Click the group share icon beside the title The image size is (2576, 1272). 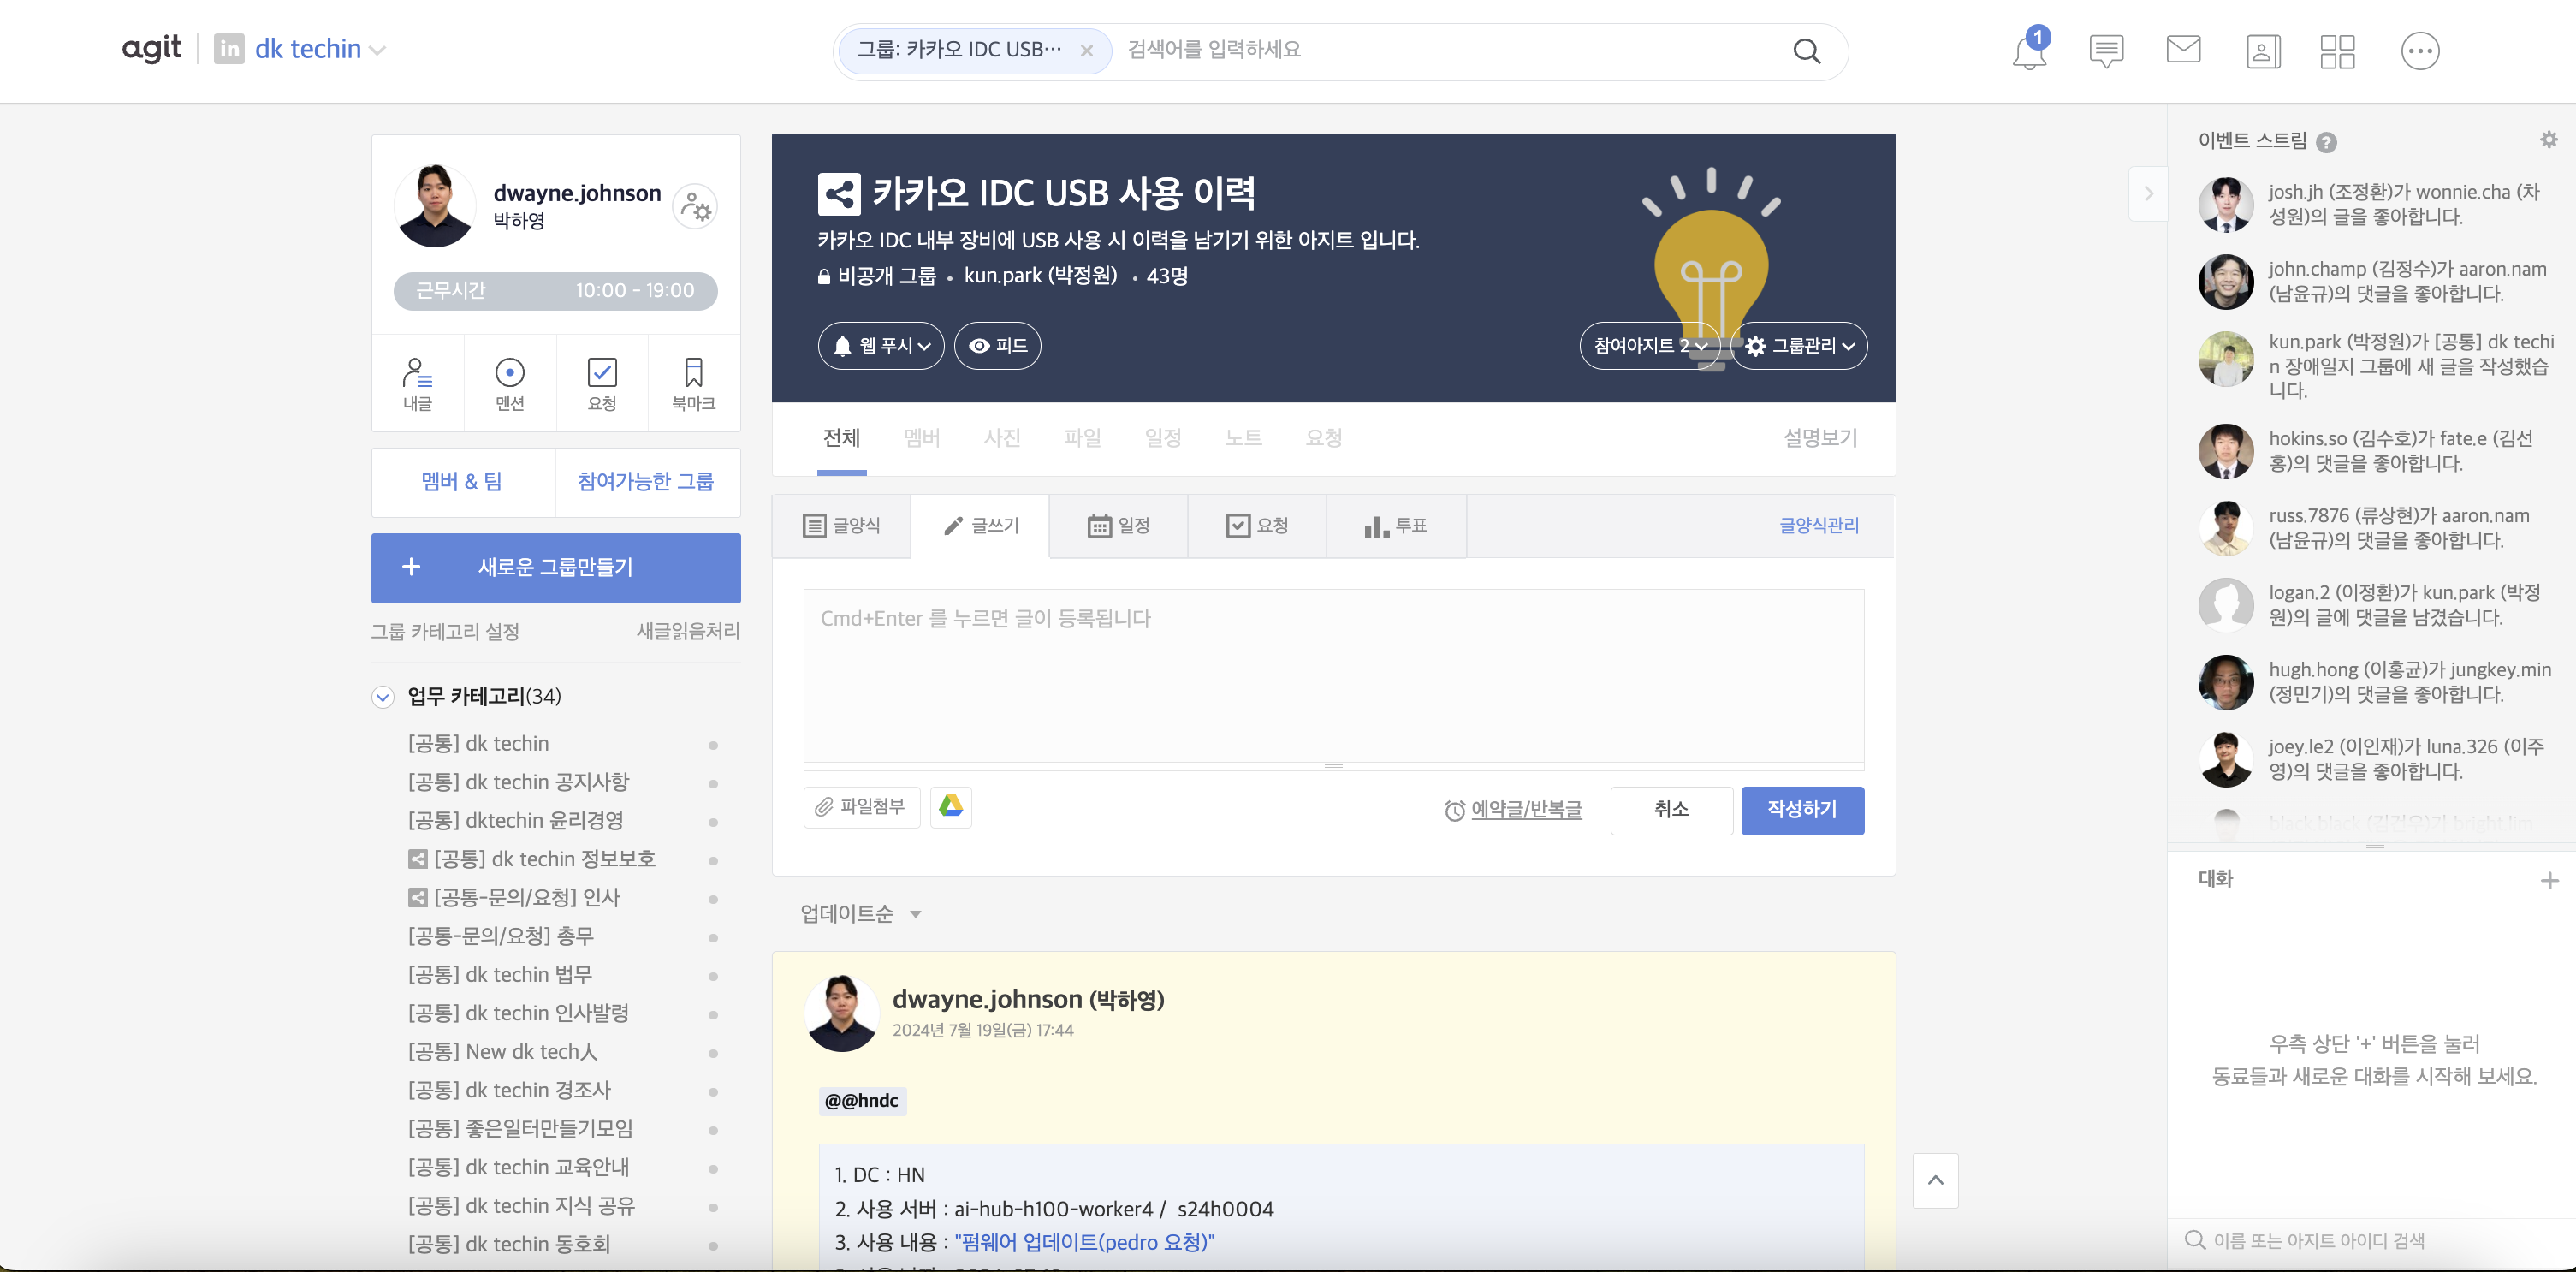(x=839, y=194)
